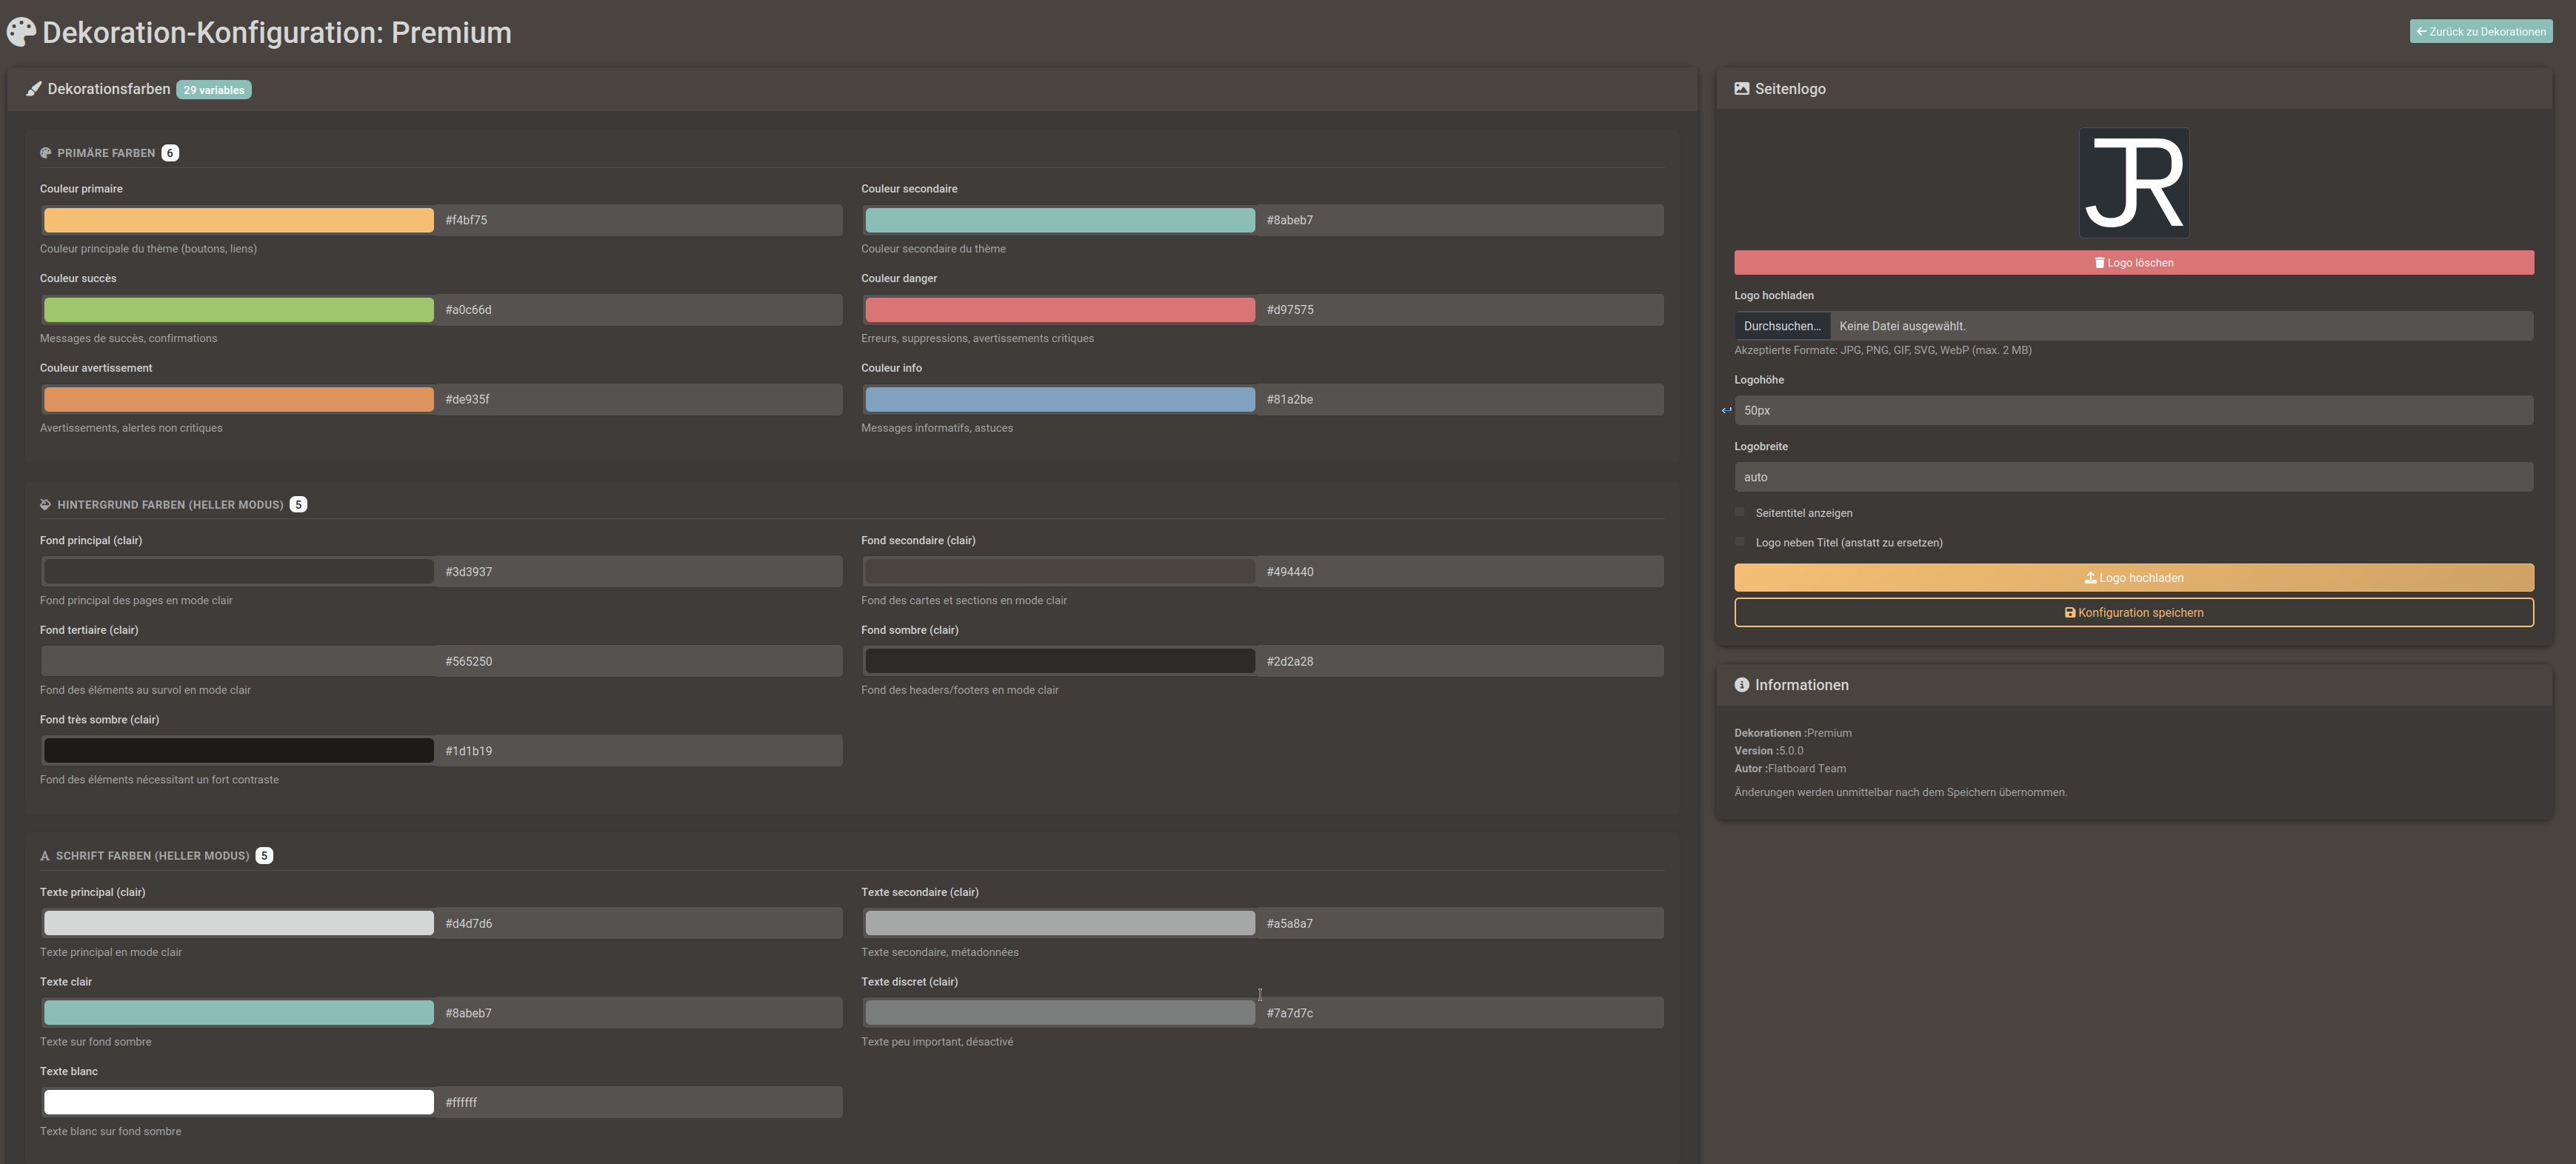Click the palette icon beside Dekoration-Konfiguration title
Screen dimensions: 2576x1164
pos(21,32)
